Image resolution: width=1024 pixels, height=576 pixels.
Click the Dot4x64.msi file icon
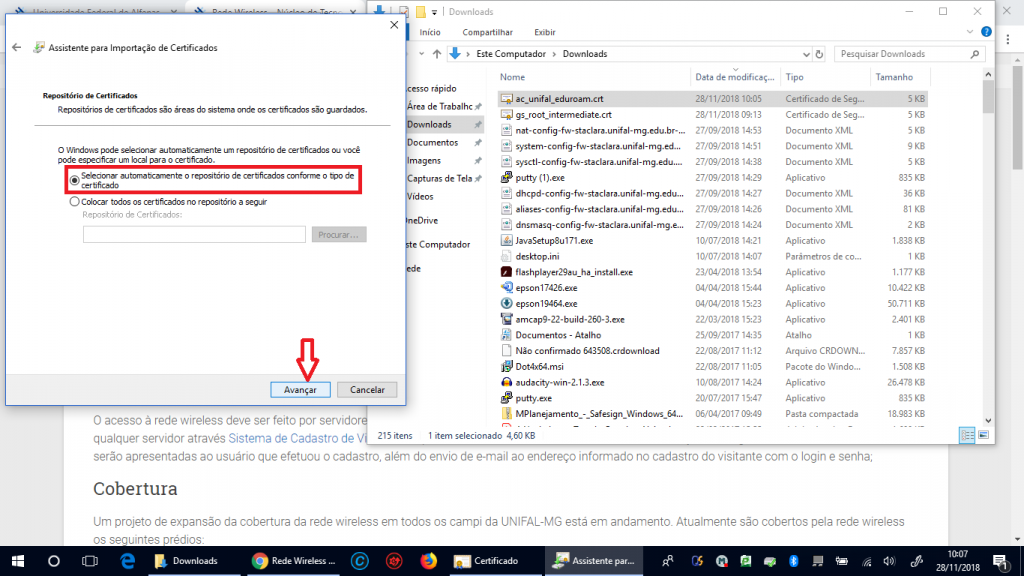[x=506, y=367]
